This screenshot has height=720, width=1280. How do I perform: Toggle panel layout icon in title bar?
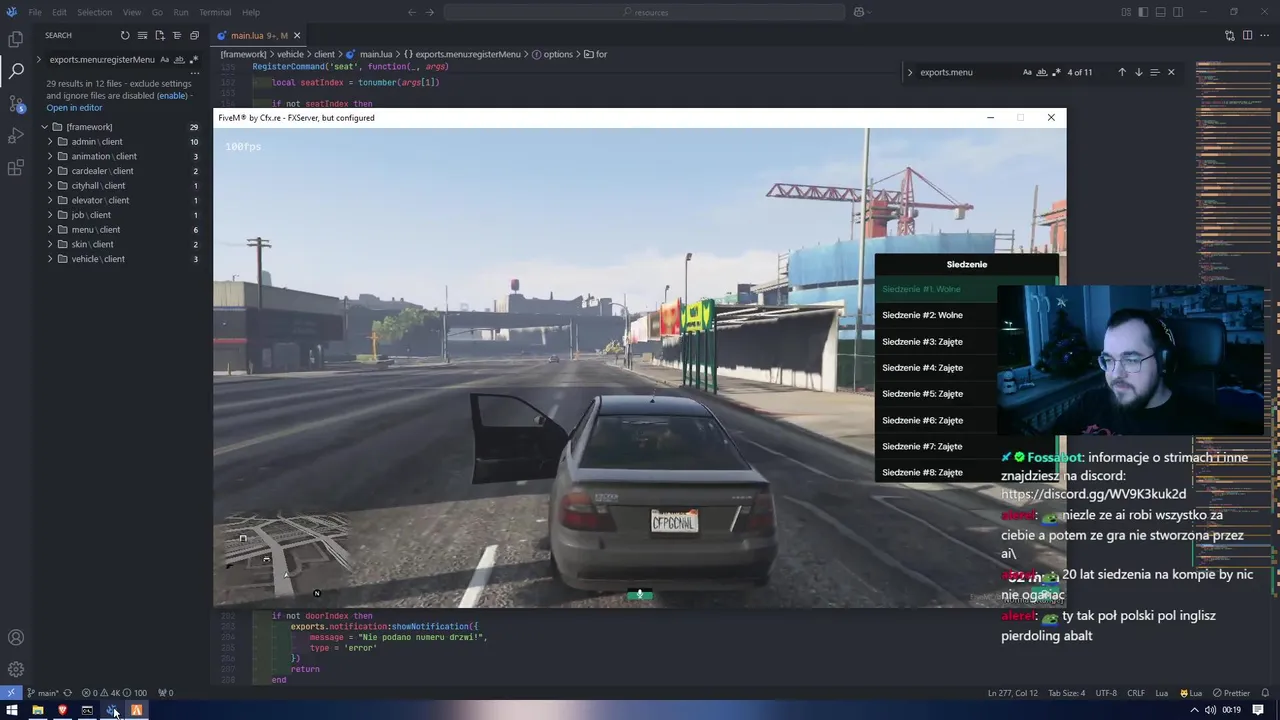pos(1160,12)
